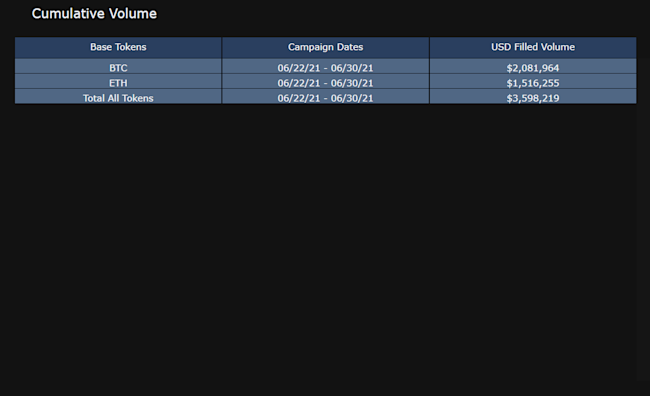The height and width of the screenshot is (396, 650).
Task: Click the word Tokens in header
Action: 130,47
